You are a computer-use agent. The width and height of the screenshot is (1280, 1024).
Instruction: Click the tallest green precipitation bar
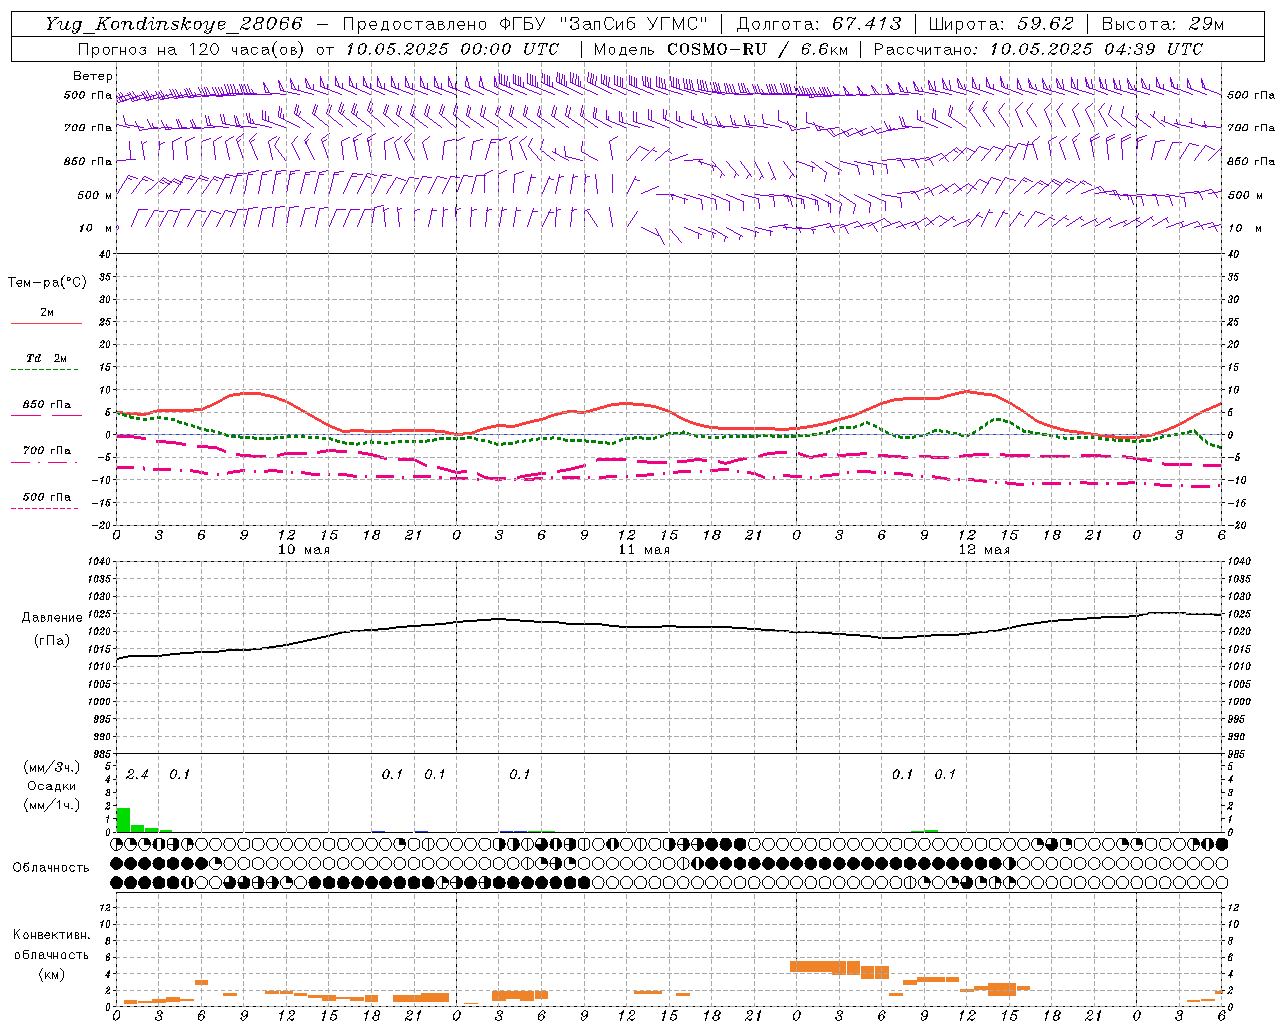[123, 819]
